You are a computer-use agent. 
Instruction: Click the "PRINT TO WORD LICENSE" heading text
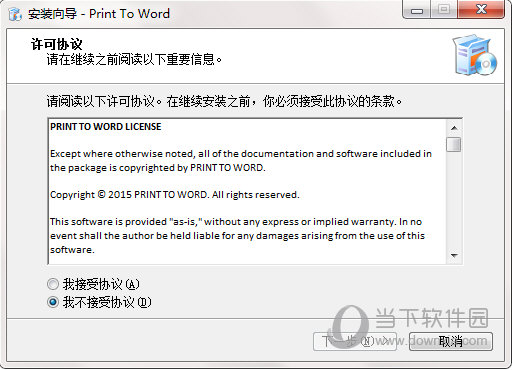click(x=106, y=127)
